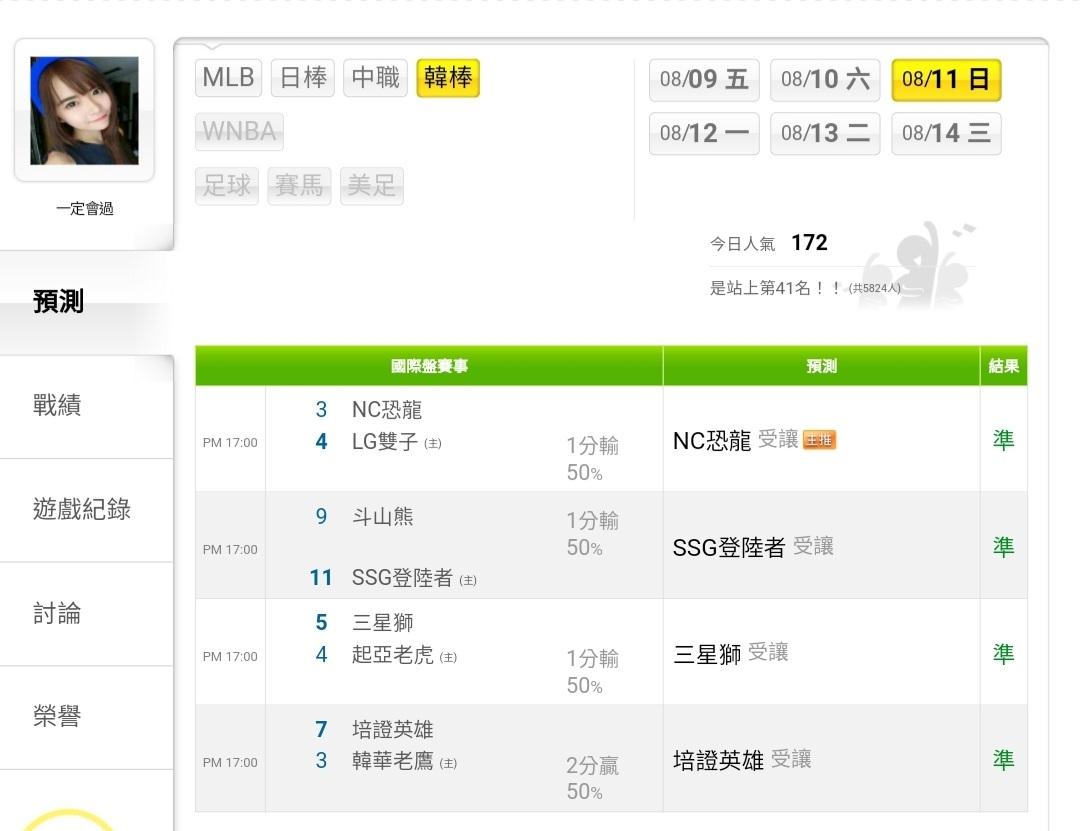Screen dimensions: 1080x831
Task: Click the NC恐龍 受讓 prediction cell
Action: coord(822,440)
